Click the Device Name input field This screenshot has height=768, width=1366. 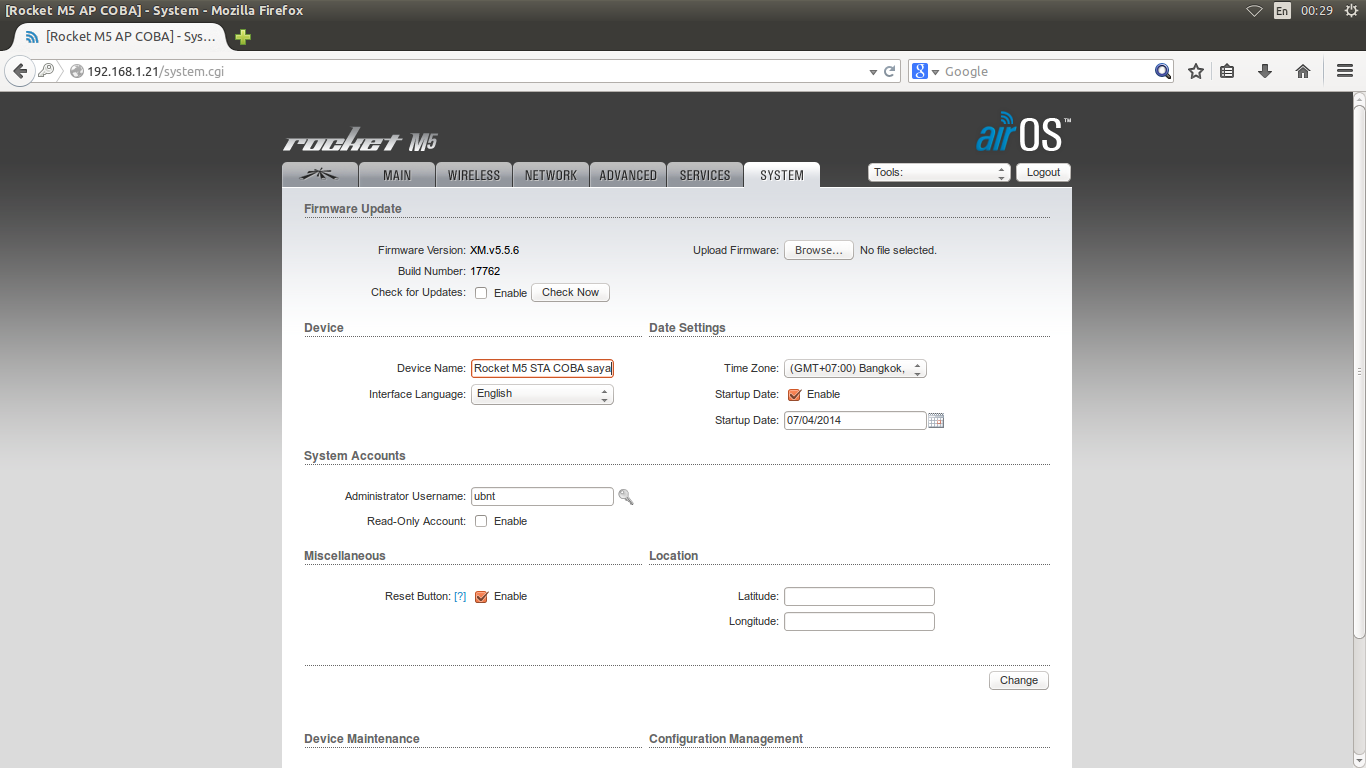point(542,368)
